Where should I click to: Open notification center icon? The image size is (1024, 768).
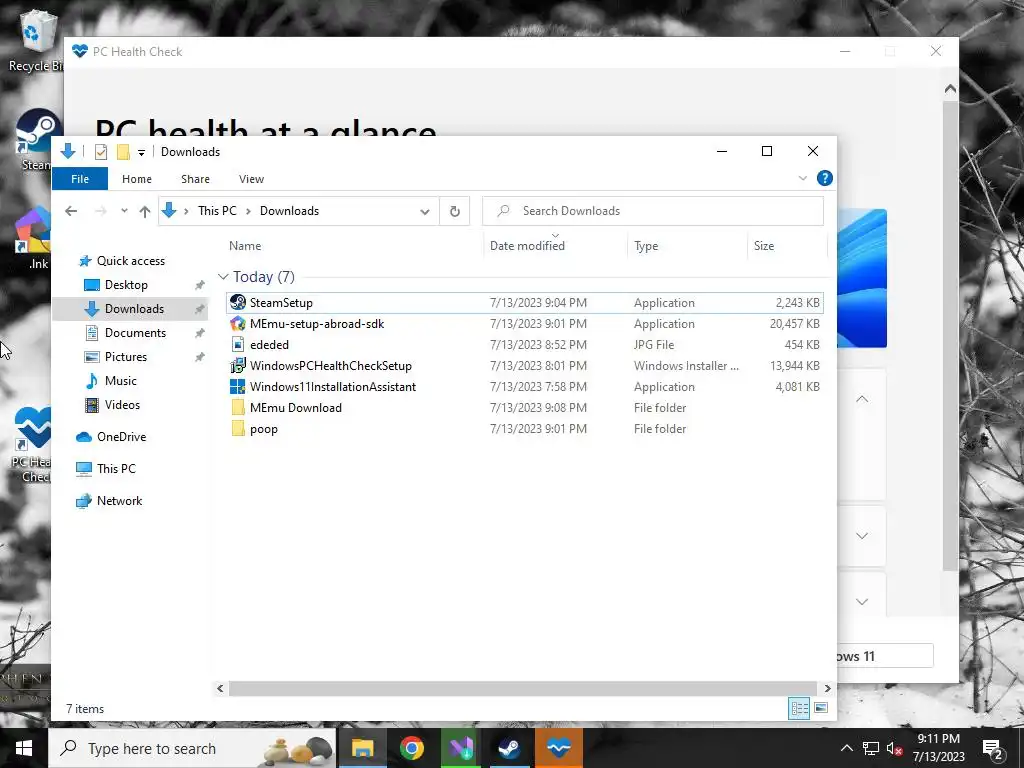993,748
